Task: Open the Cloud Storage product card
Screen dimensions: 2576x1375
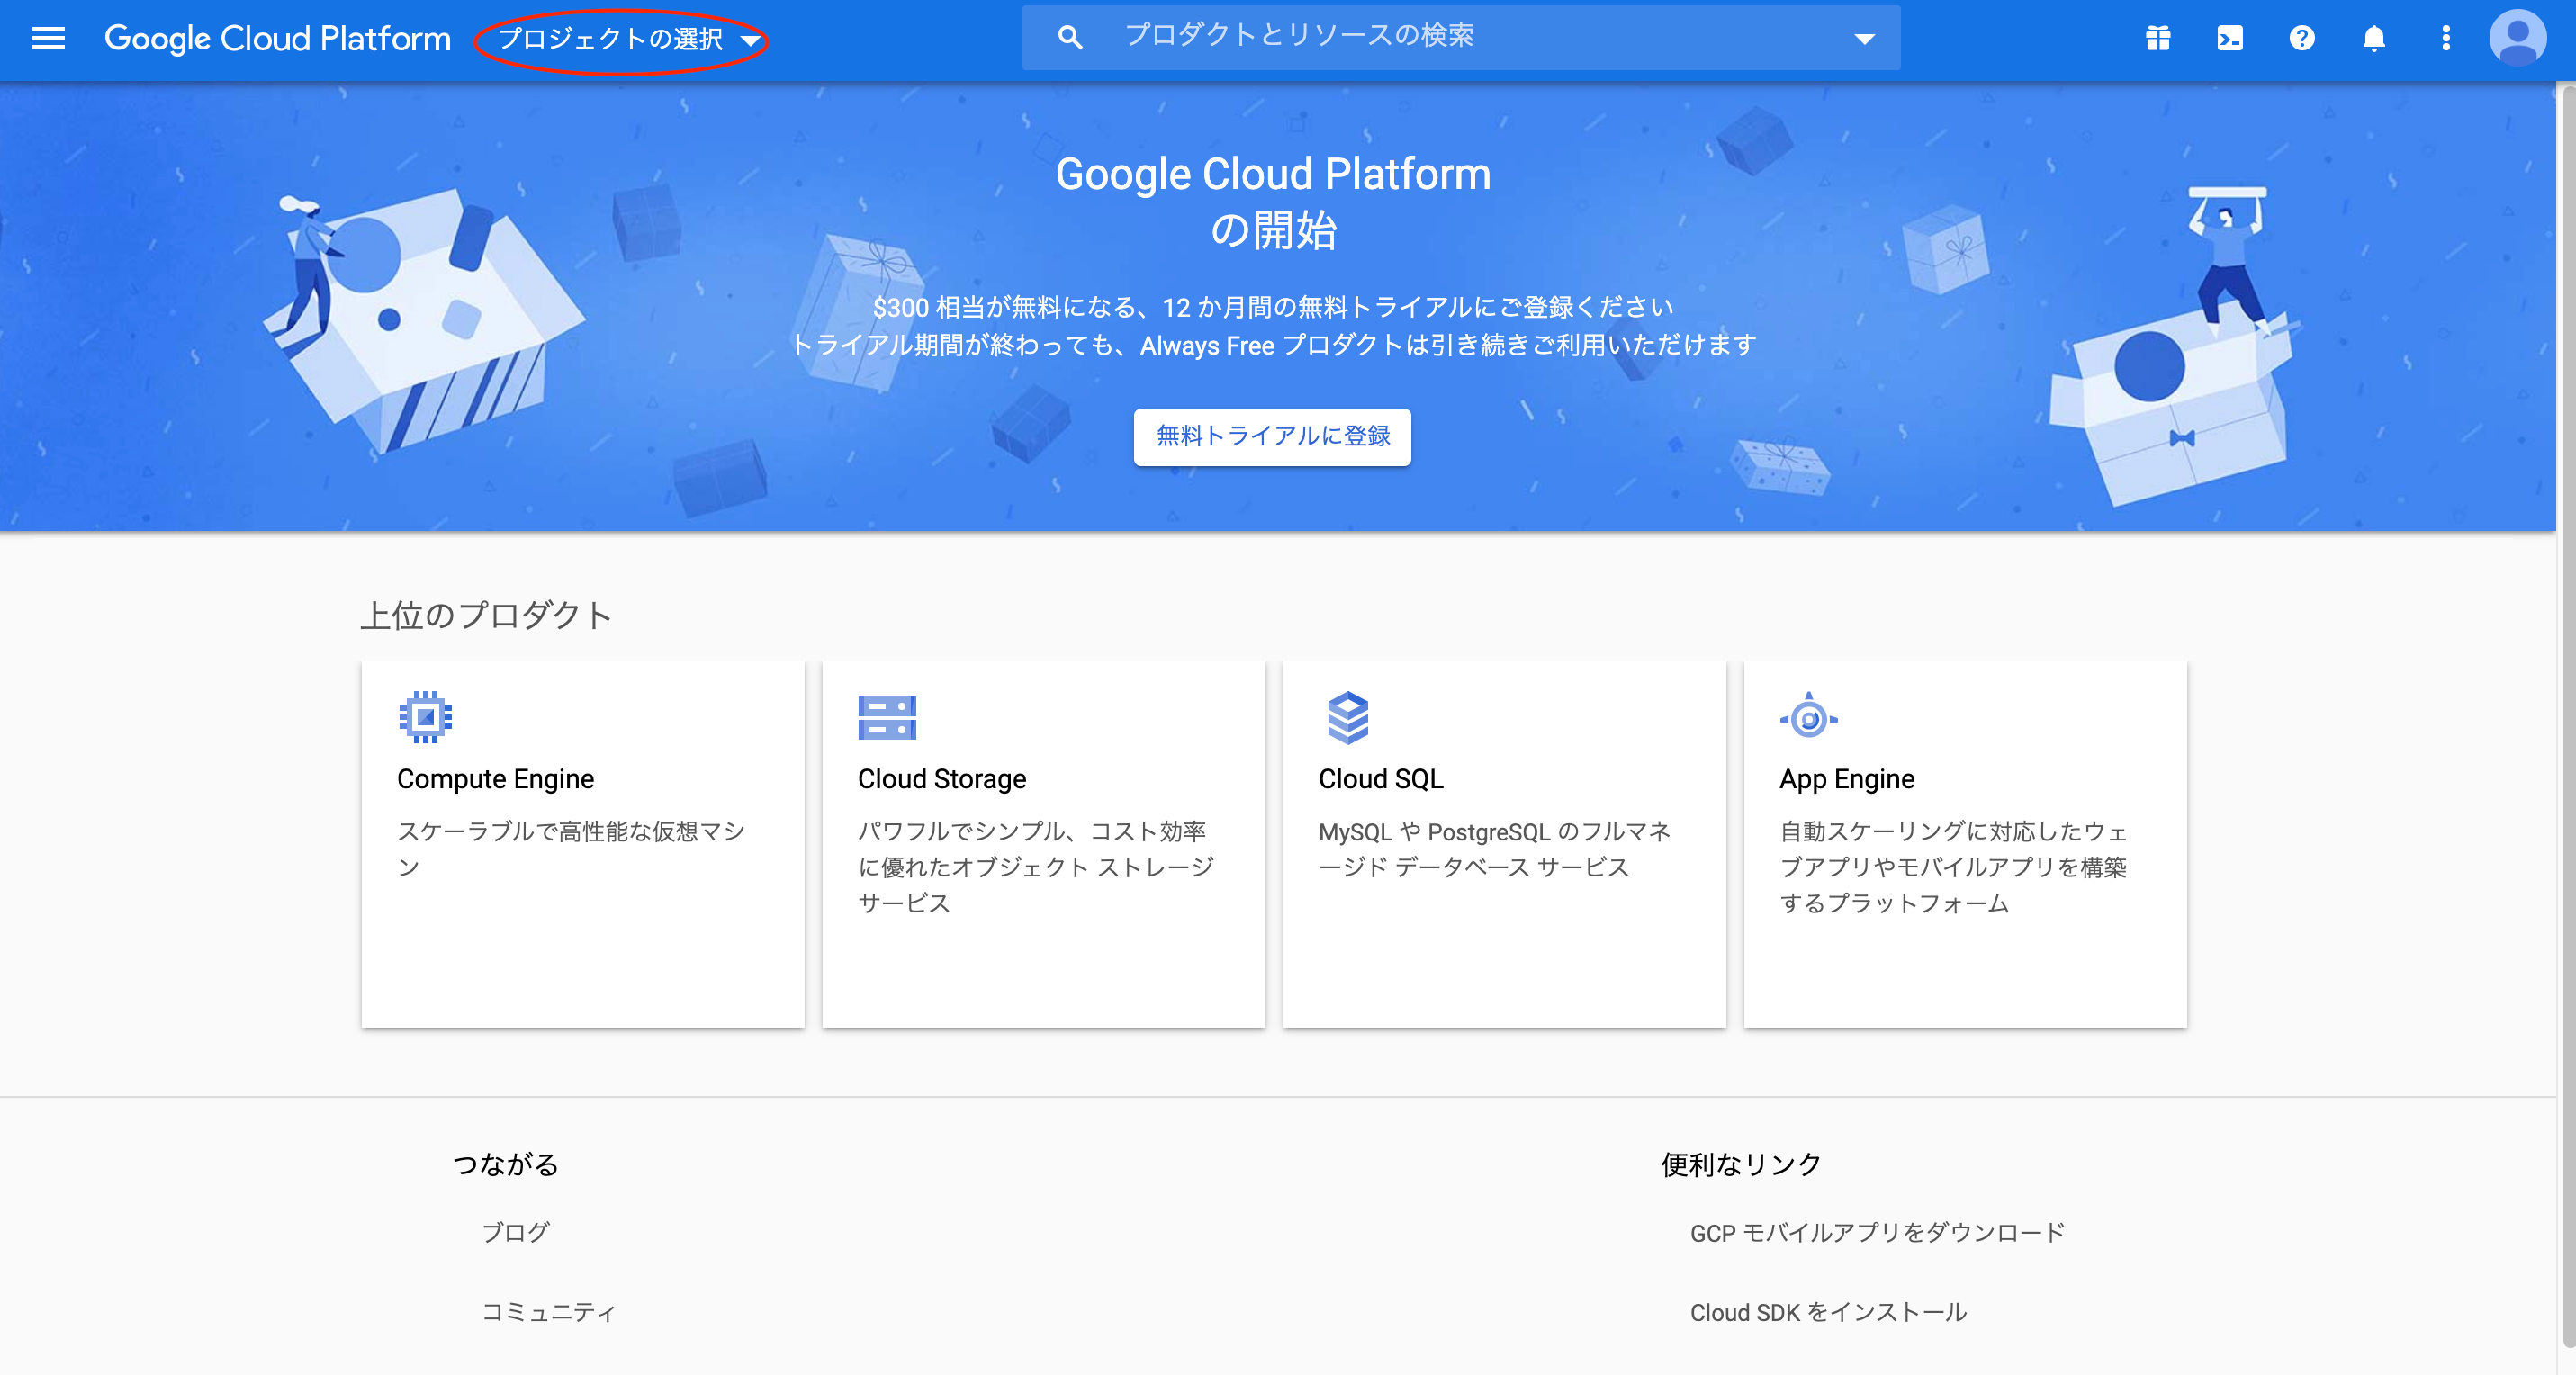Action: [x=1043, y=842]
